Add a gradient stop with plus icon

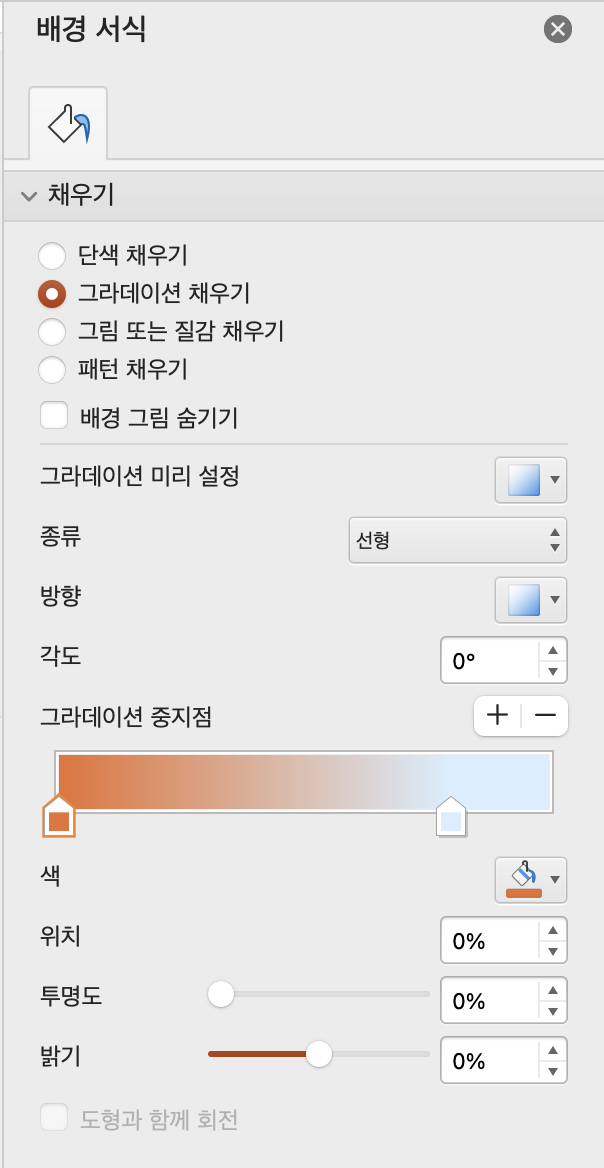click(x=497, y=716)
